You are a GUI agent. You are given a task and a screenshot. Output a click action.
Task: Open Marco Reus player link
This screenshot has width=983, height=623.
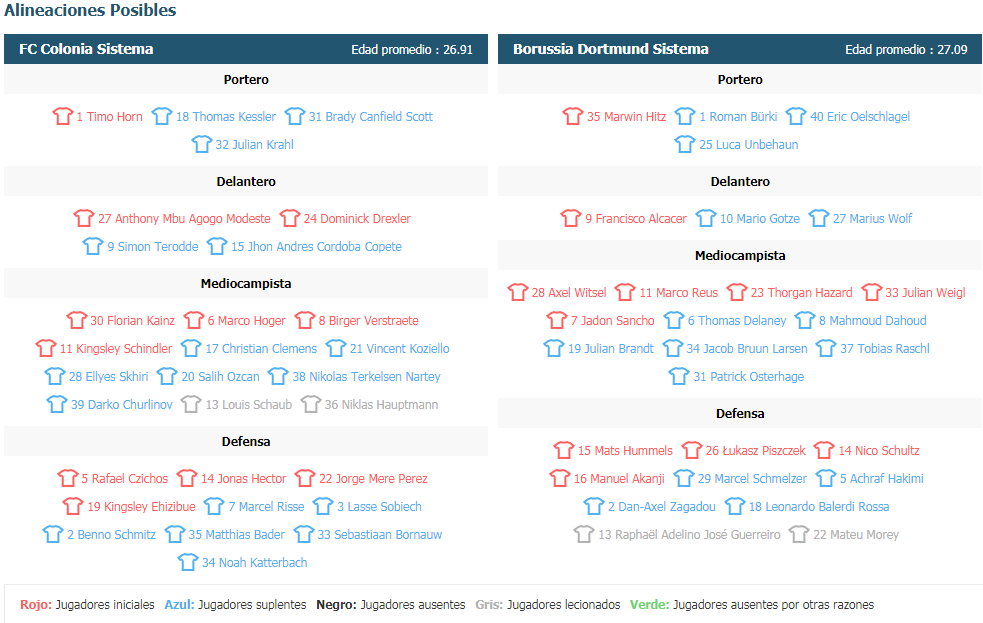678,293
